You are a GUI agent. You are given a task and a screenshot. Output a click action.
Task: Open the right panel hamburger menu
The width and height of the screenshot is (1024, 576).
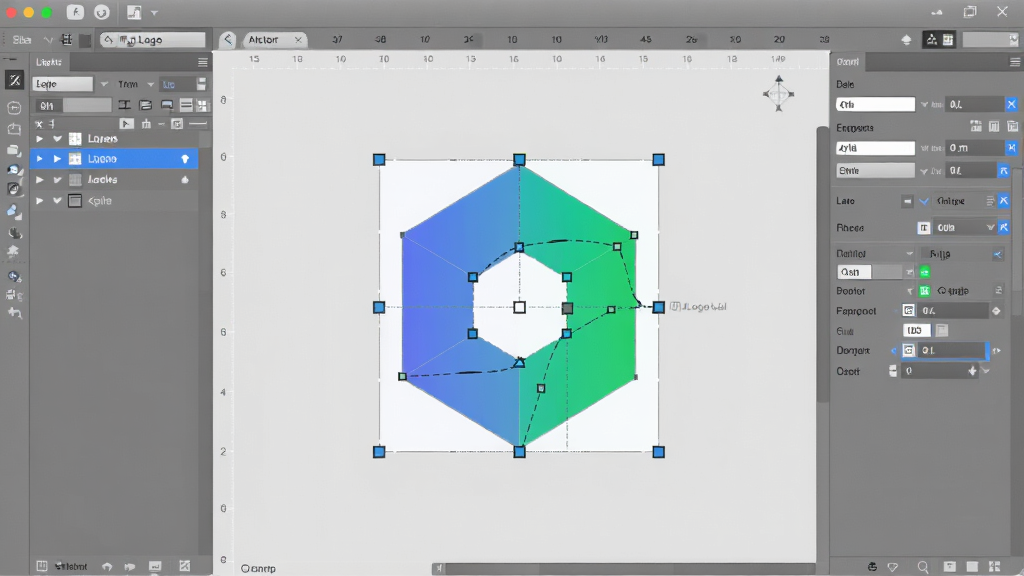pos(1014,62)
